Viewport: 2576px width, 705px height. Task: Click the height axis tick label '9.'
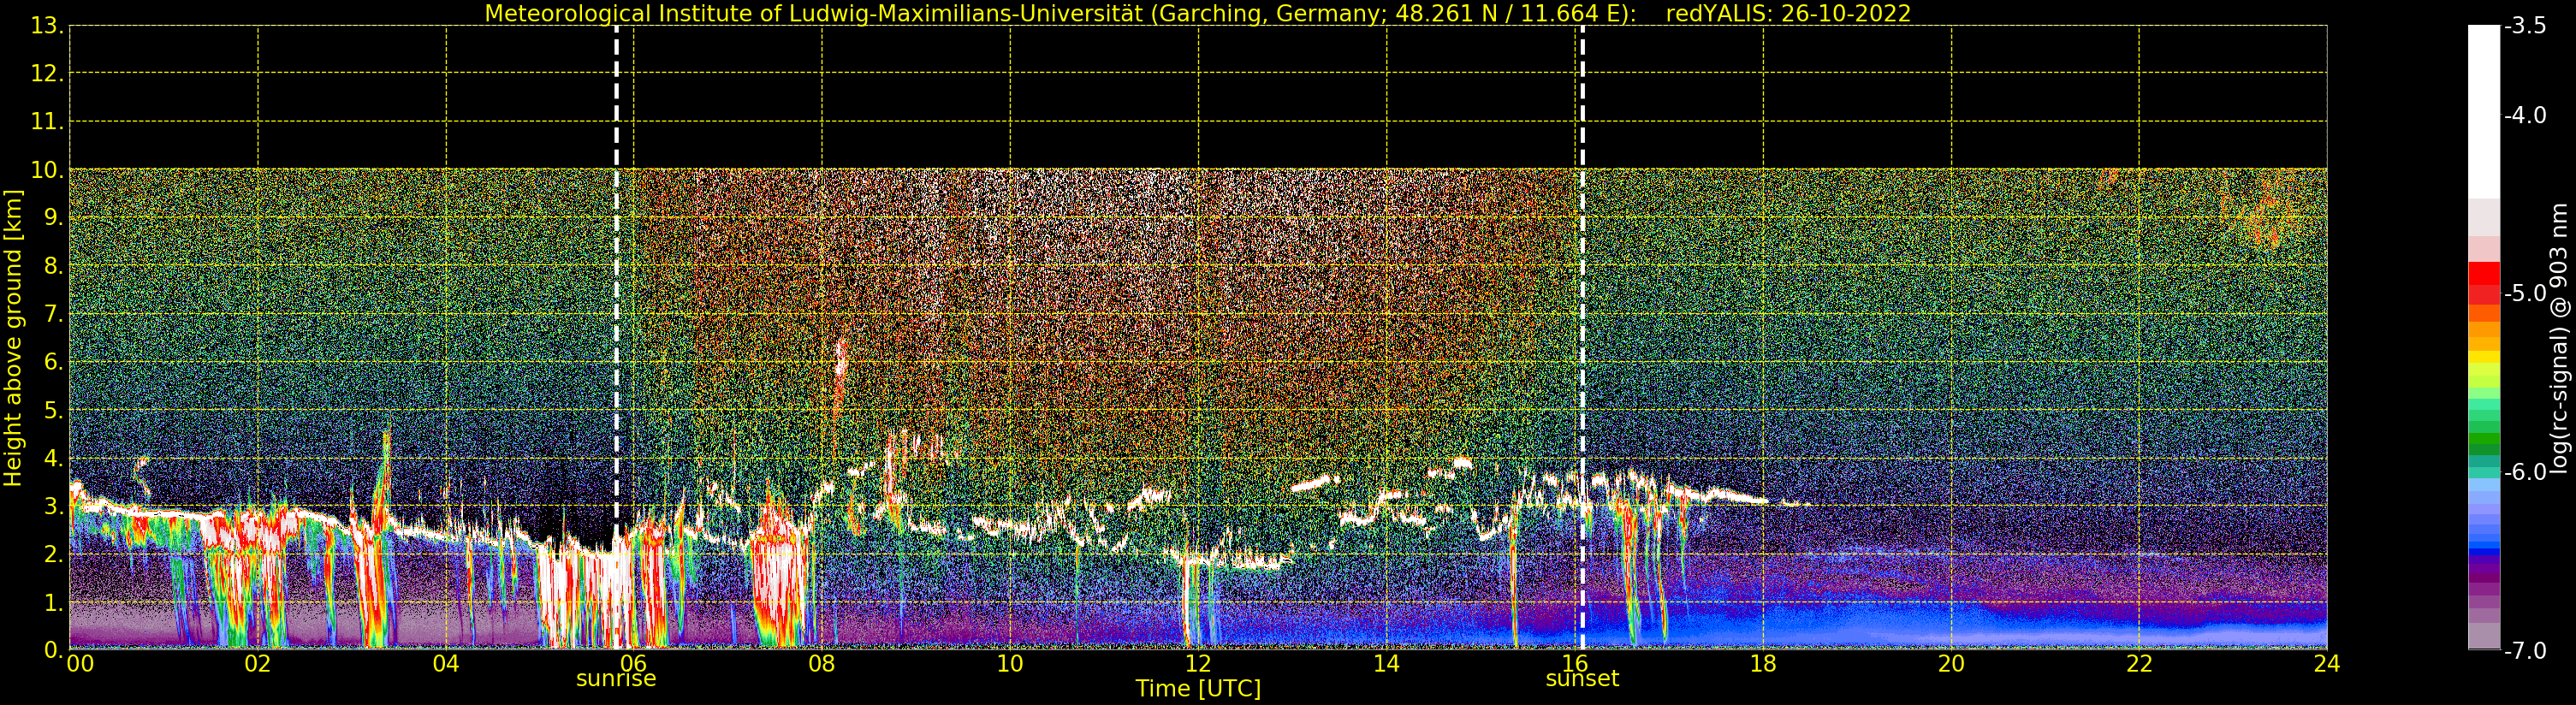coord(54,218)
